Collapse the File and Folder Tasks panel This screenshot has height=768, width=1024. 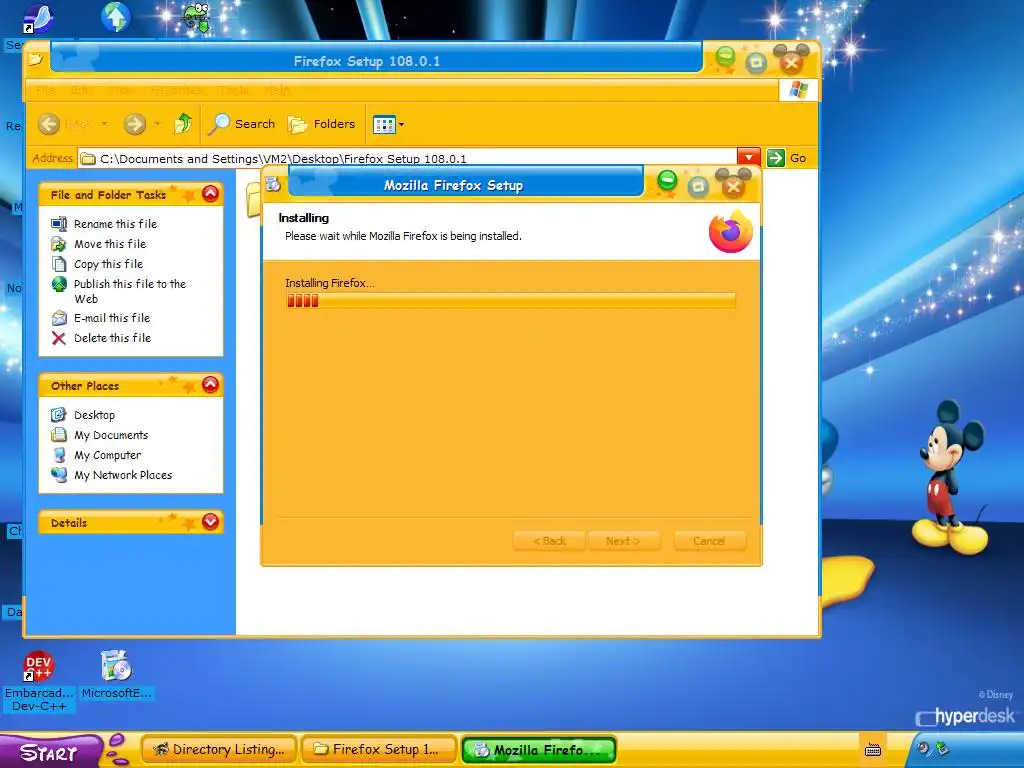point(210,194)
